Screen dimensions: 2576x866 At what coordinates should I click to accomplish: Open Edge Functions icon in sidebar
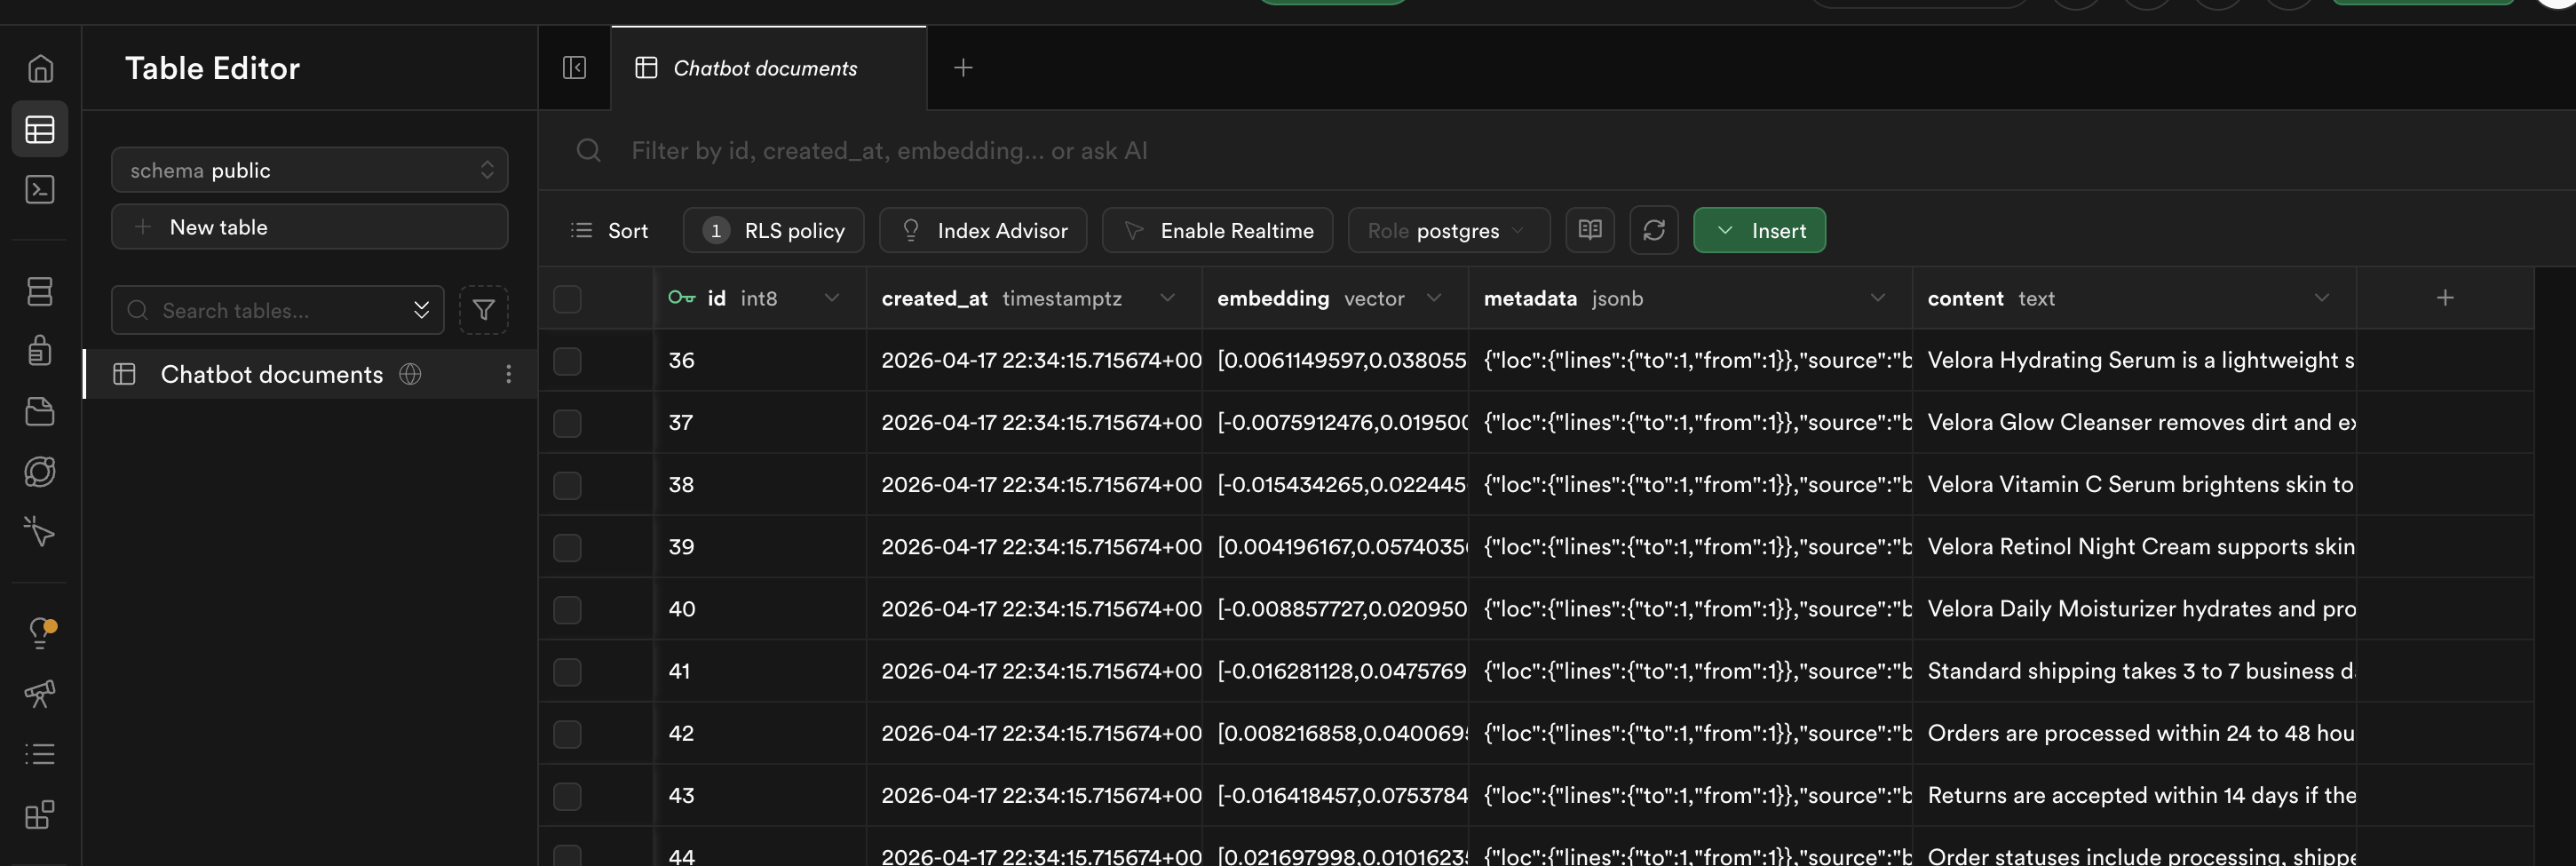point(40,471)
